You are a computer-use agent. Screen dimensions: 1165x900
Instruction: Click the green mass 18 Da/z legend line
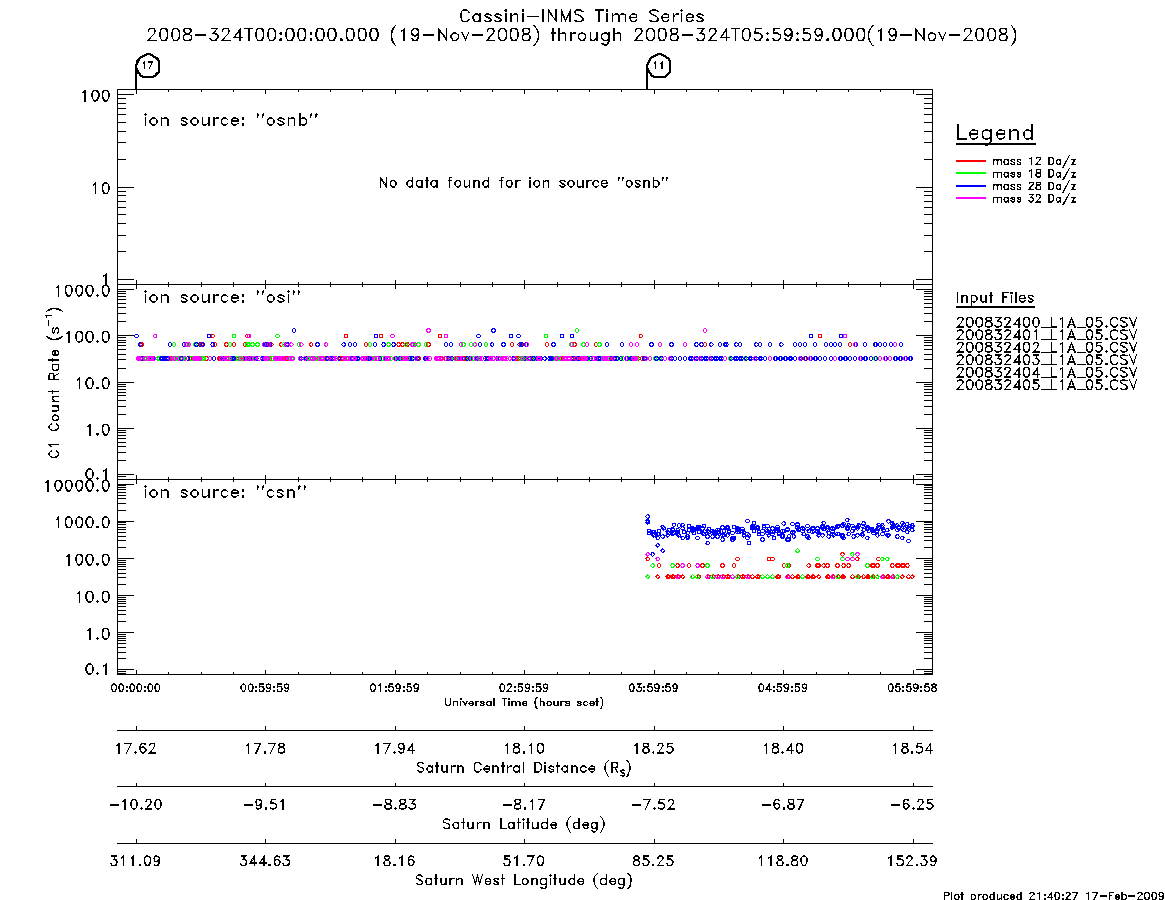[970, 174]
